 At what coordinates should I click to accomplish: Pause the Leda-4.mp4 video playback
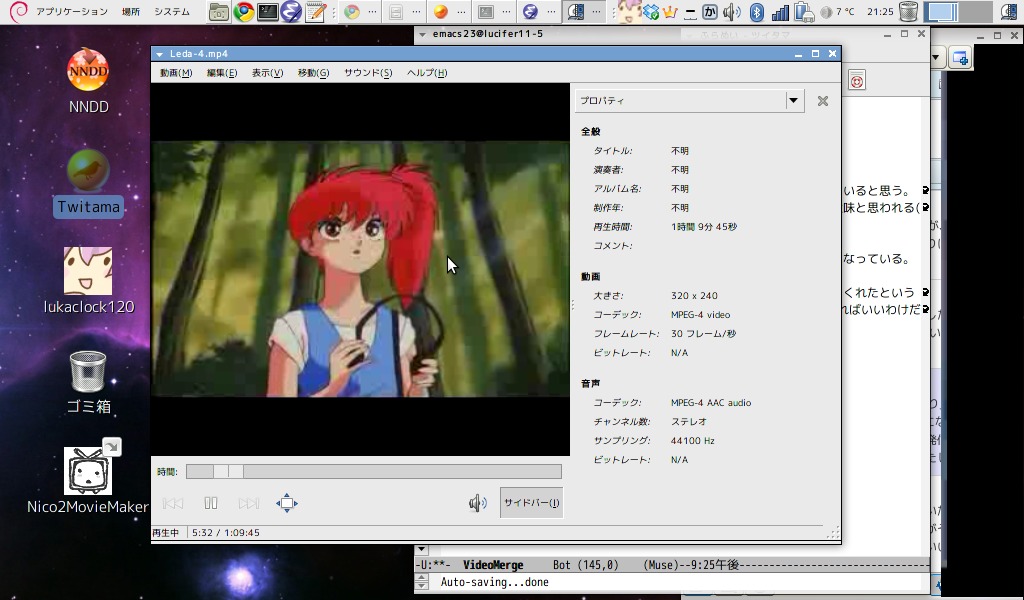[x=210, y=503]
